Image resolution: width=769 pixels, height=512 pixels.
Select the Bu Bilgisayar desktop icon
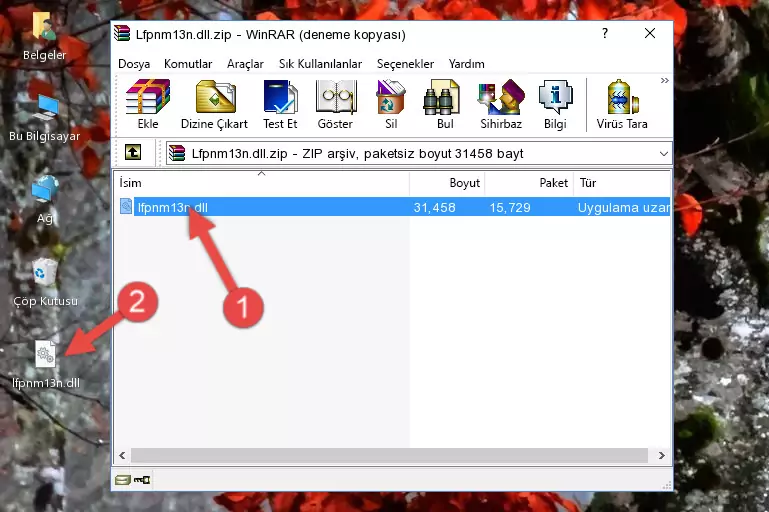click(x=44, y=119)
